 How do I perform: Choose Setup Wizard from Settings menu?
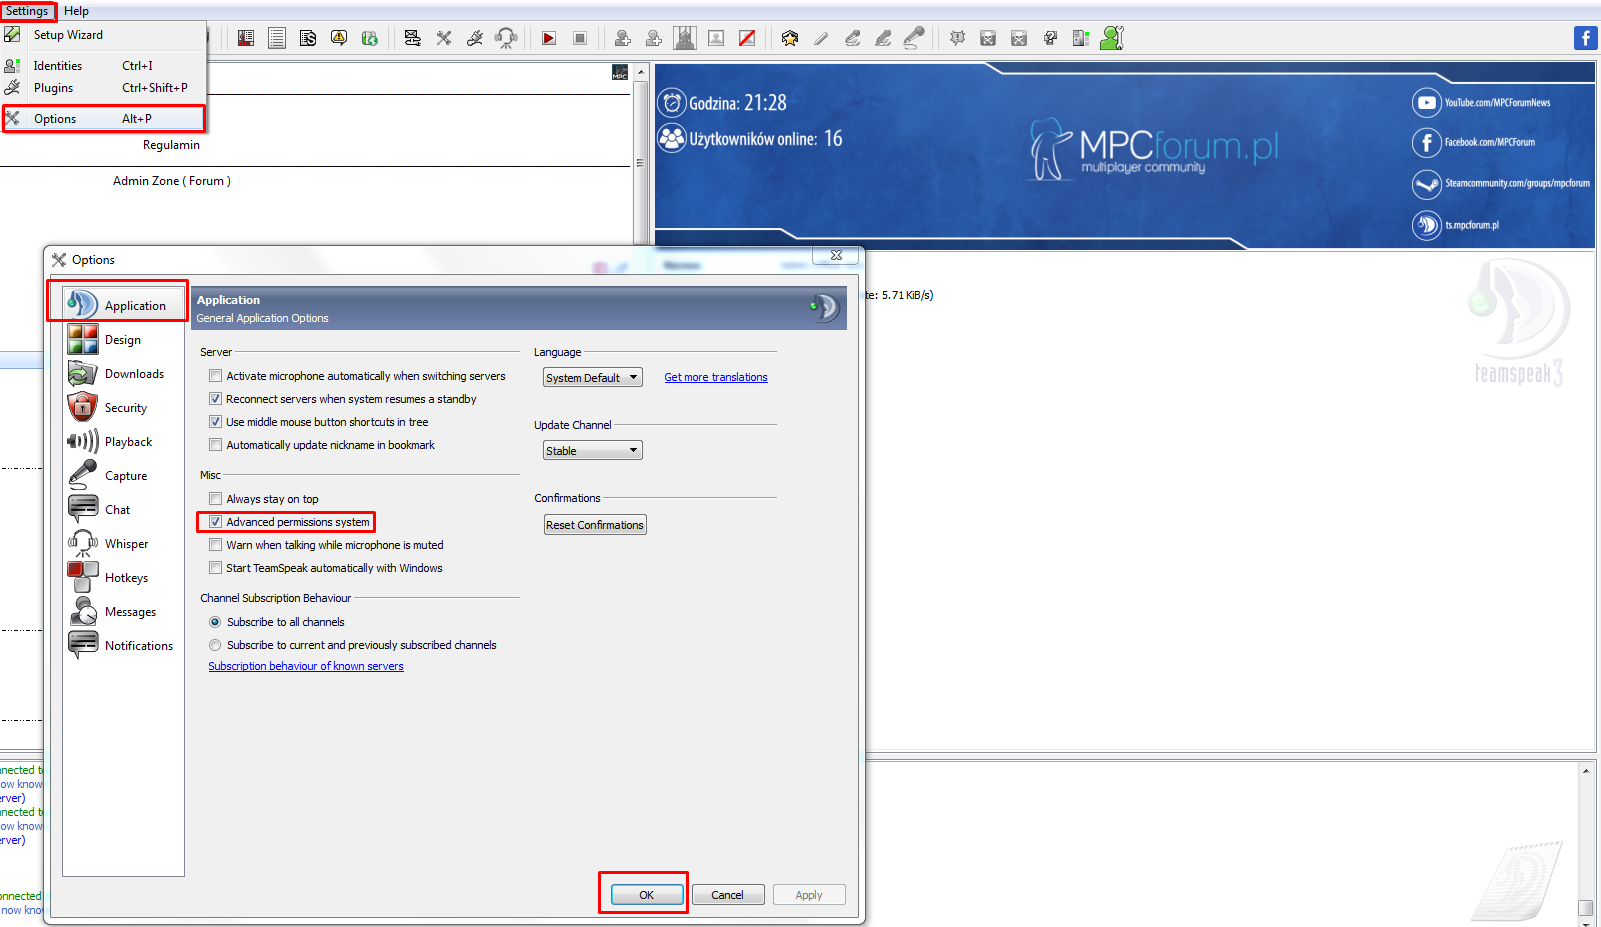(x=103, y=35)
